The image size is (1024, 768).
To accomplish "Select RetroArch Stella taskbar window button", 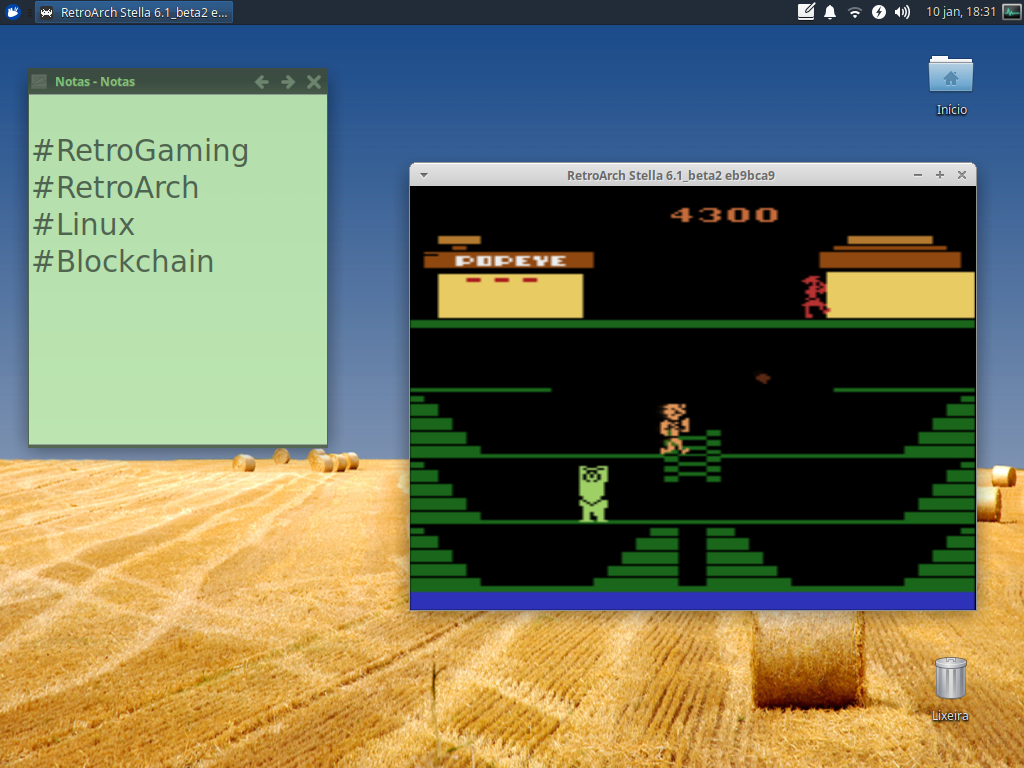I will (134, 12).
